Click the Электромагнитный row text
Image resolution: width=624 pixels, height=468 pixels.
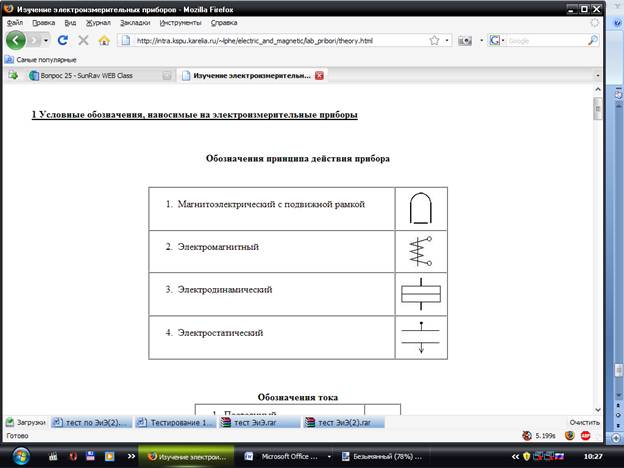click(218, 247)
